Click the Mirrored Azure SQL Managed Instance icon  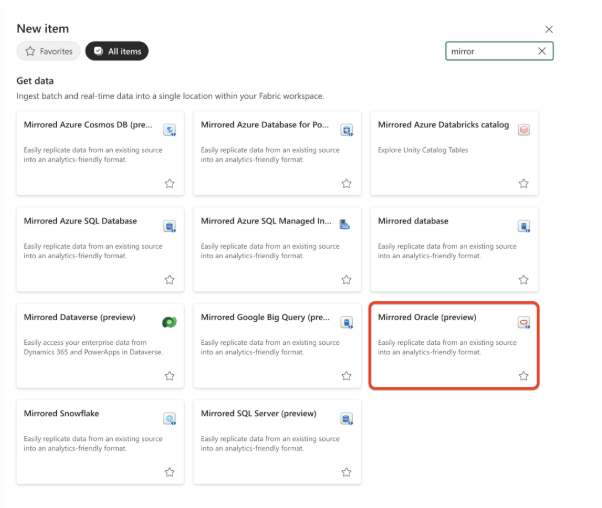point(346,225)
